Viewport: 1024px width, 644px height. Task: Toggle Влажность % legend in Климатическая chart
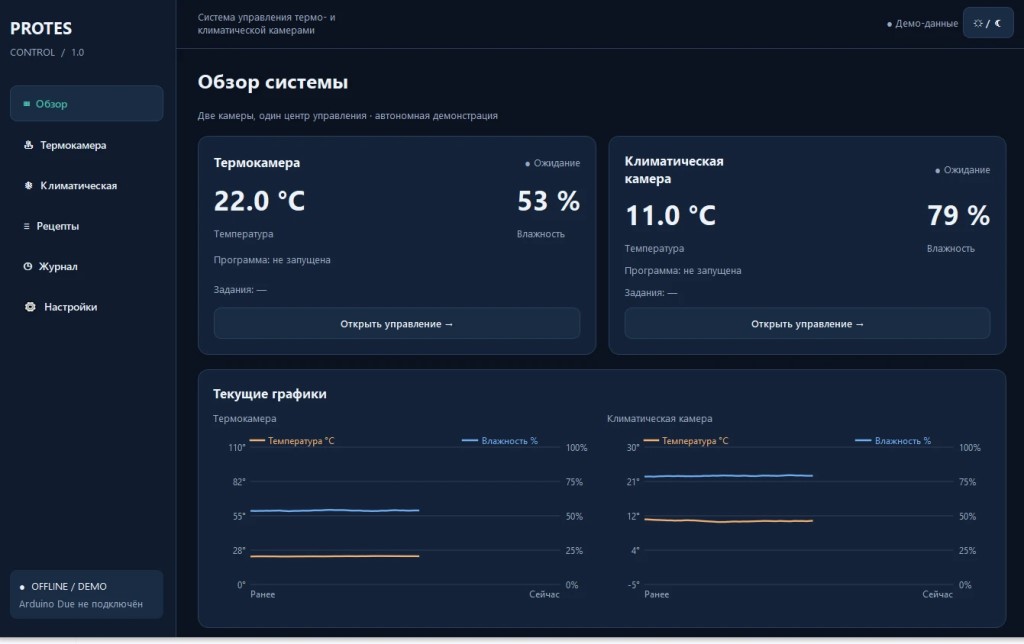[893, 441]
